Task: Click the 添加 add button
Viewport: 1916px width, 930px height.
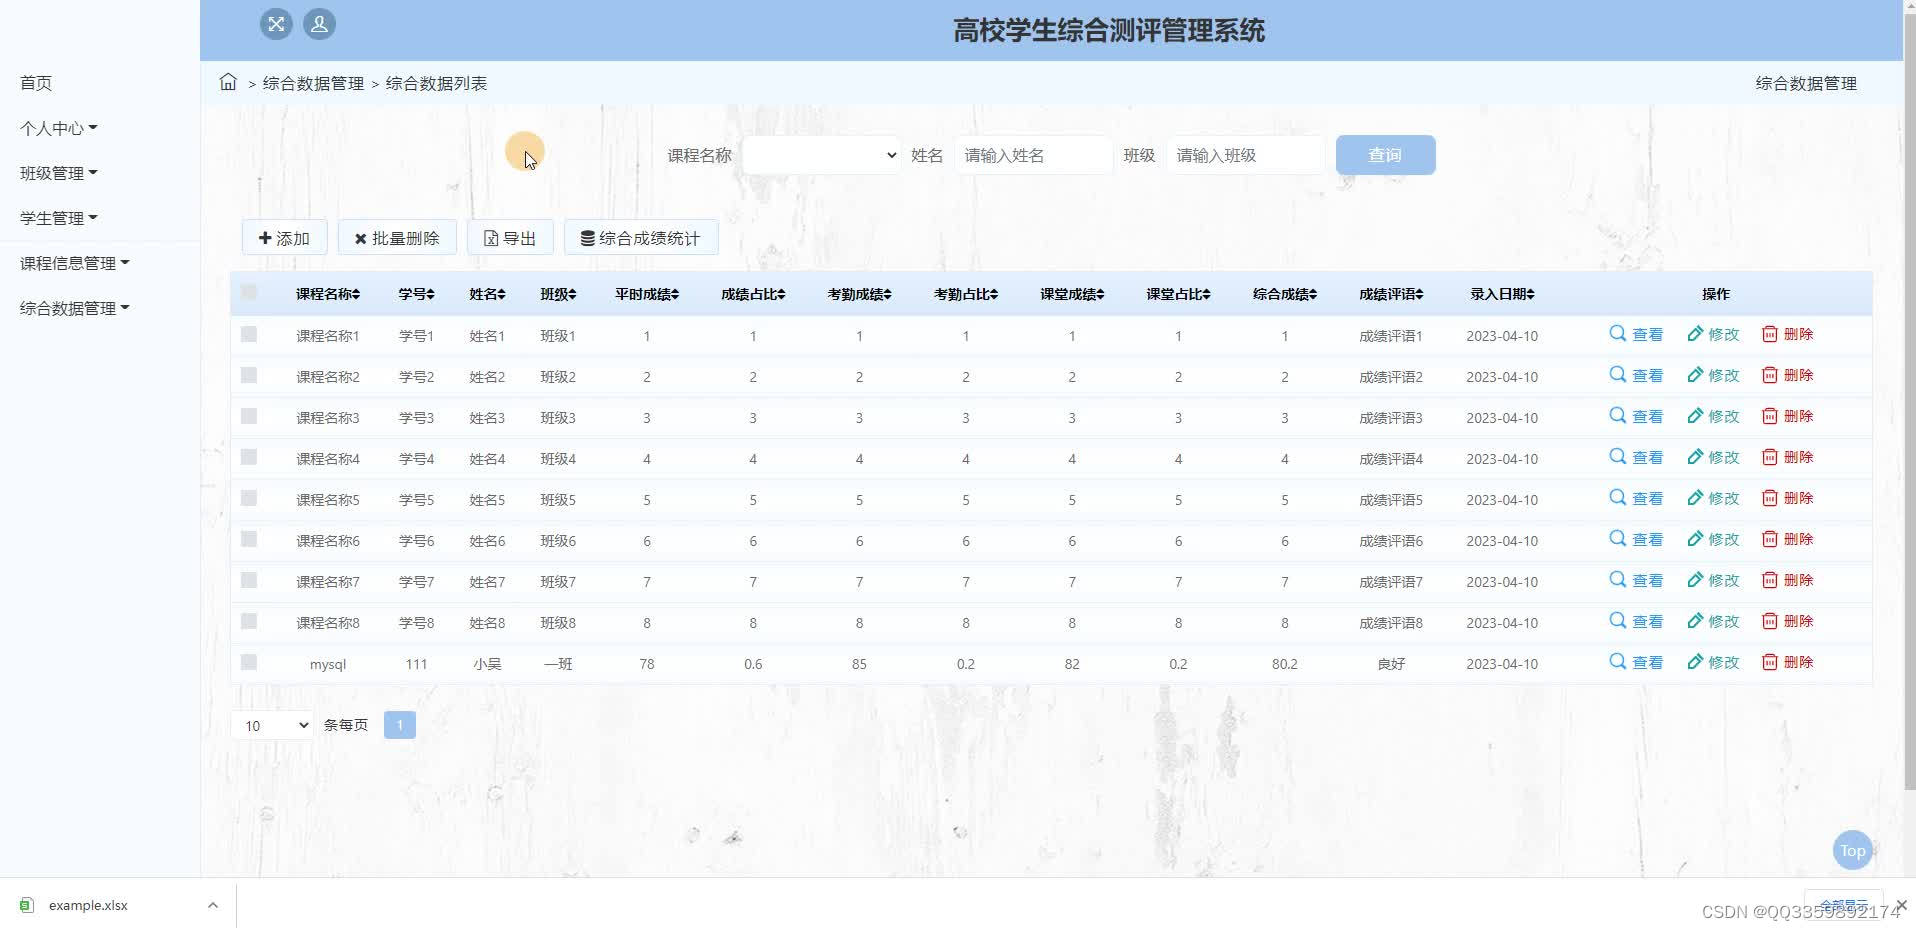Action: 284,238
